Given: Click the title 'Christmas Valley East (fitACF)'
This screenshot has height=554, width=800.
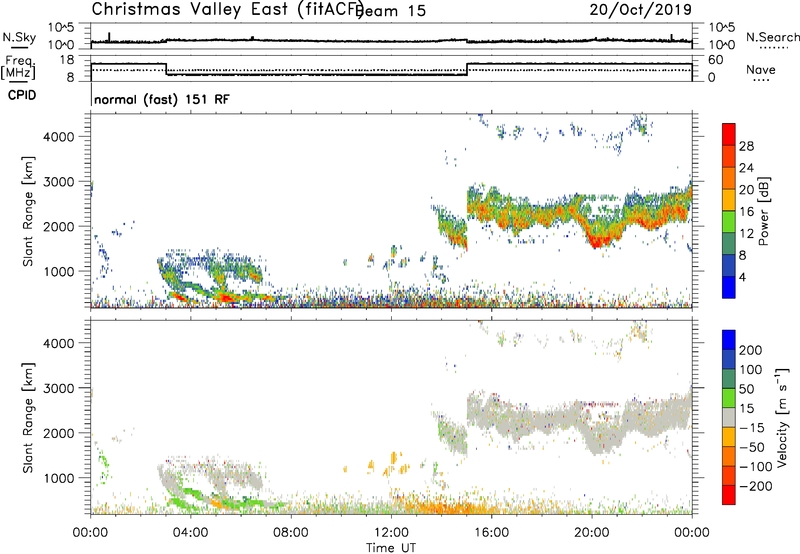Looking at the screenshot, I should pos(228,9).
